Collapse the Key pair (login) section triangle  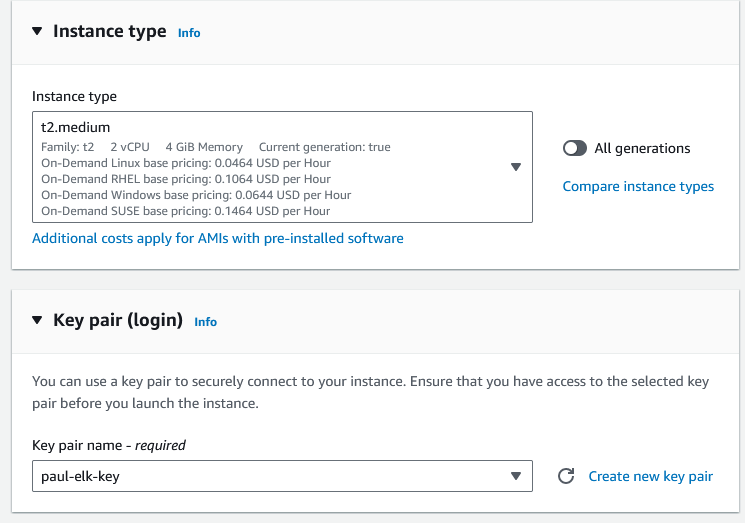[38, 320]
